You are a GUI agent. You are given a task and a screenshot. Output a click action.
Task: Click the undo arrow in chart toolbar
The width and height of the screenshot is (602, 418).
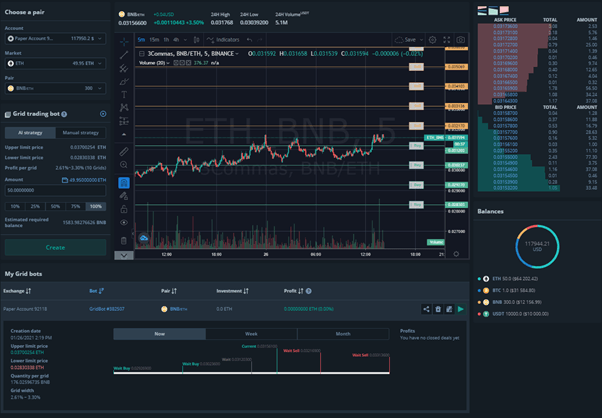coord(250,40)
